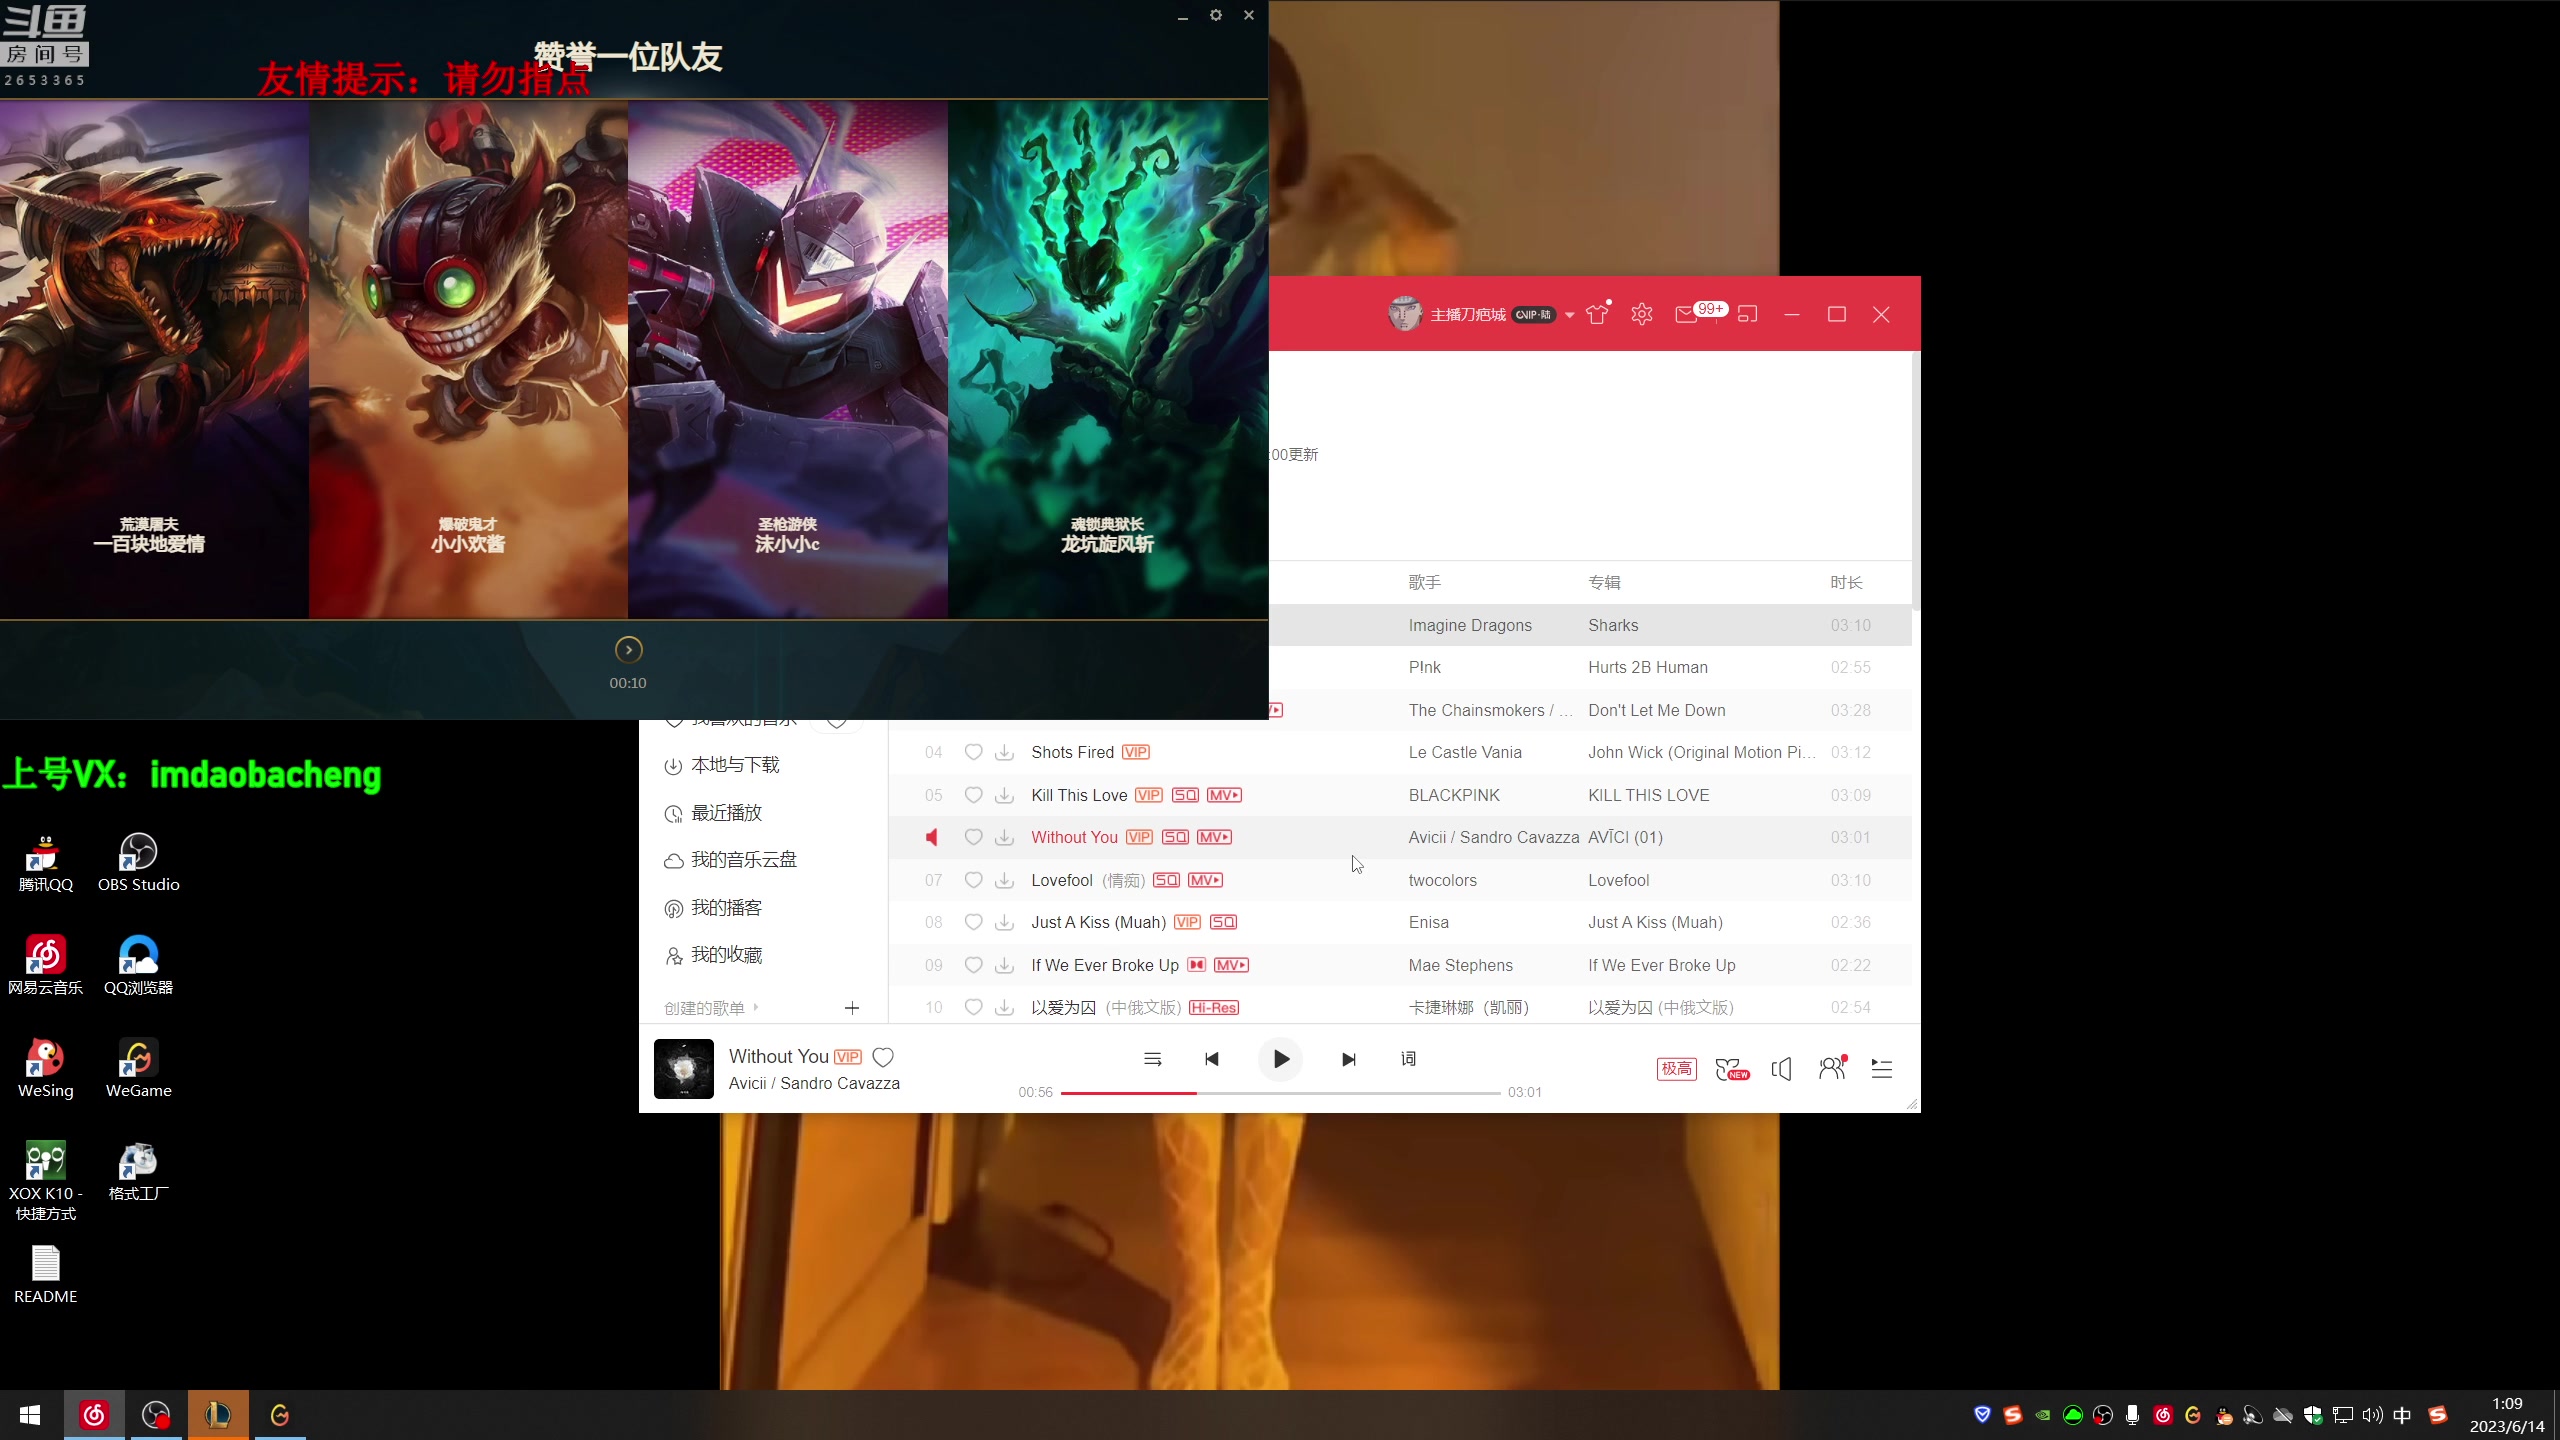Open artist twocolors
Screen dimensions: 2560x1440
(x=1442, y=880)
